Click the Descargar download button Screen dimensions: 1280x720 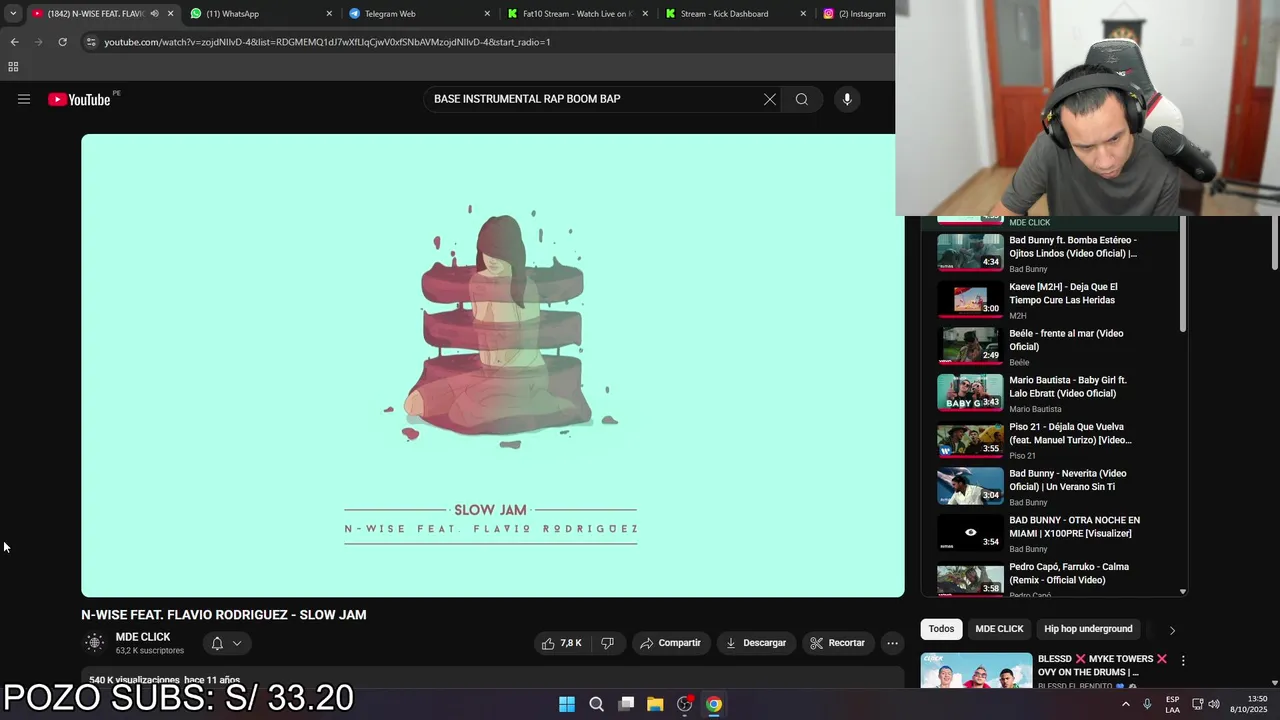pyautogui.click(x=756, y=643)
